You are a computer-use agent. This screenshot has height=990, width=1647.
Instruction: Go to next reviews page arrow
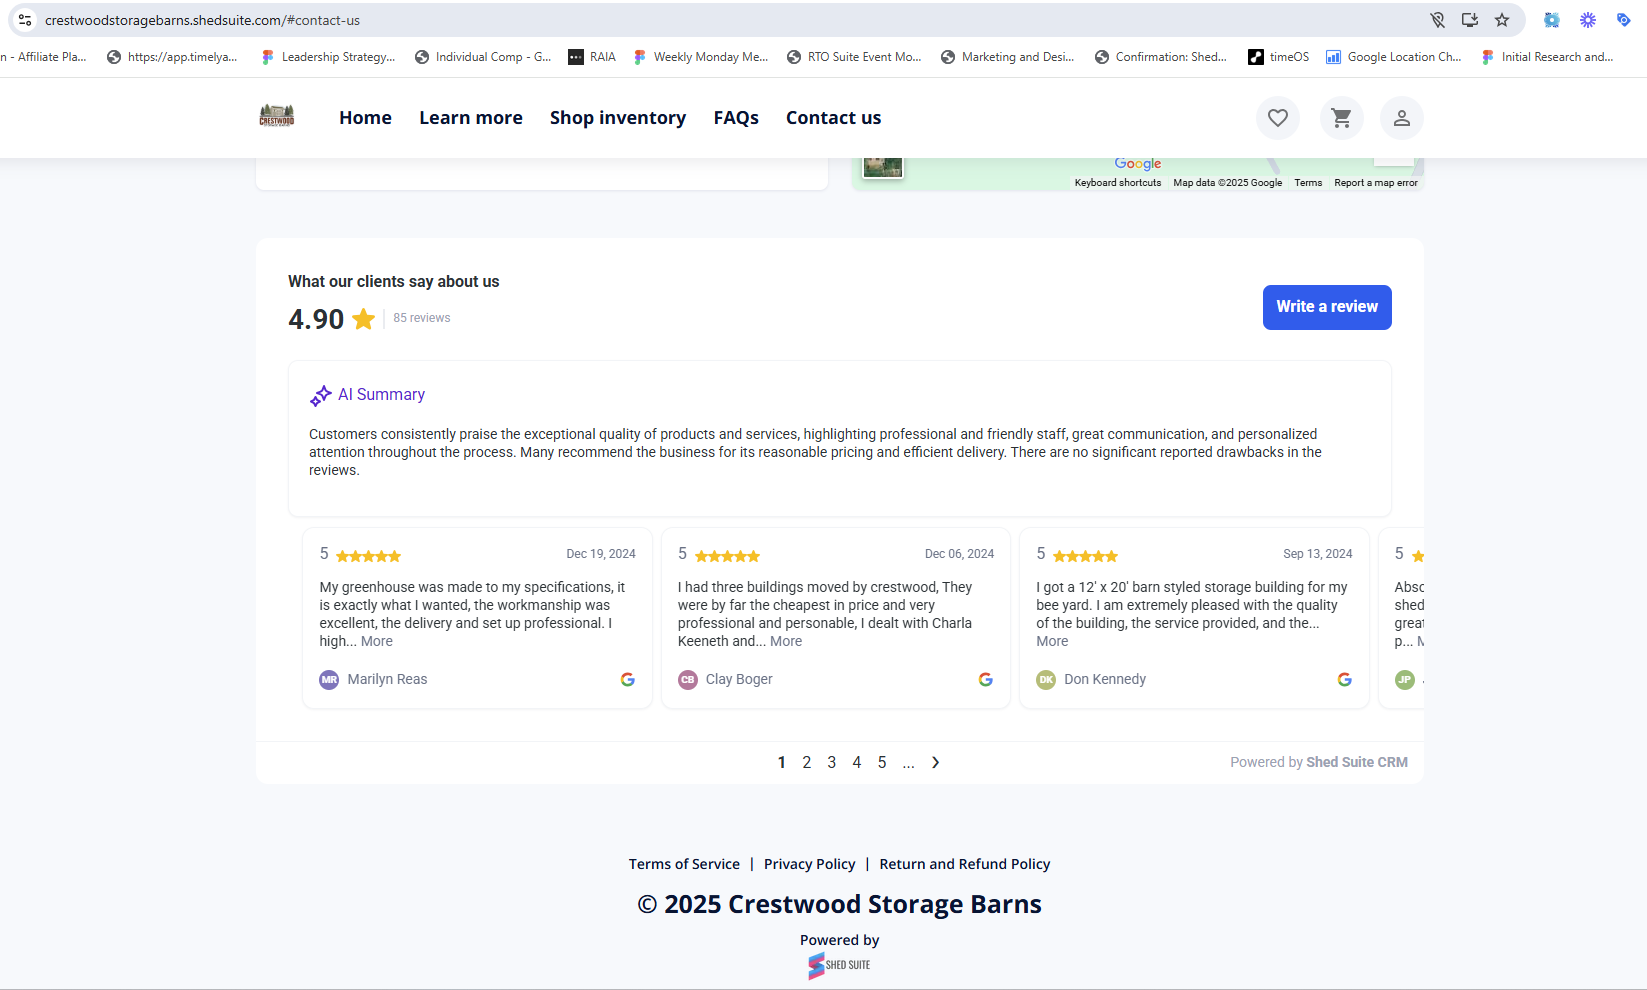pos(935,762)
